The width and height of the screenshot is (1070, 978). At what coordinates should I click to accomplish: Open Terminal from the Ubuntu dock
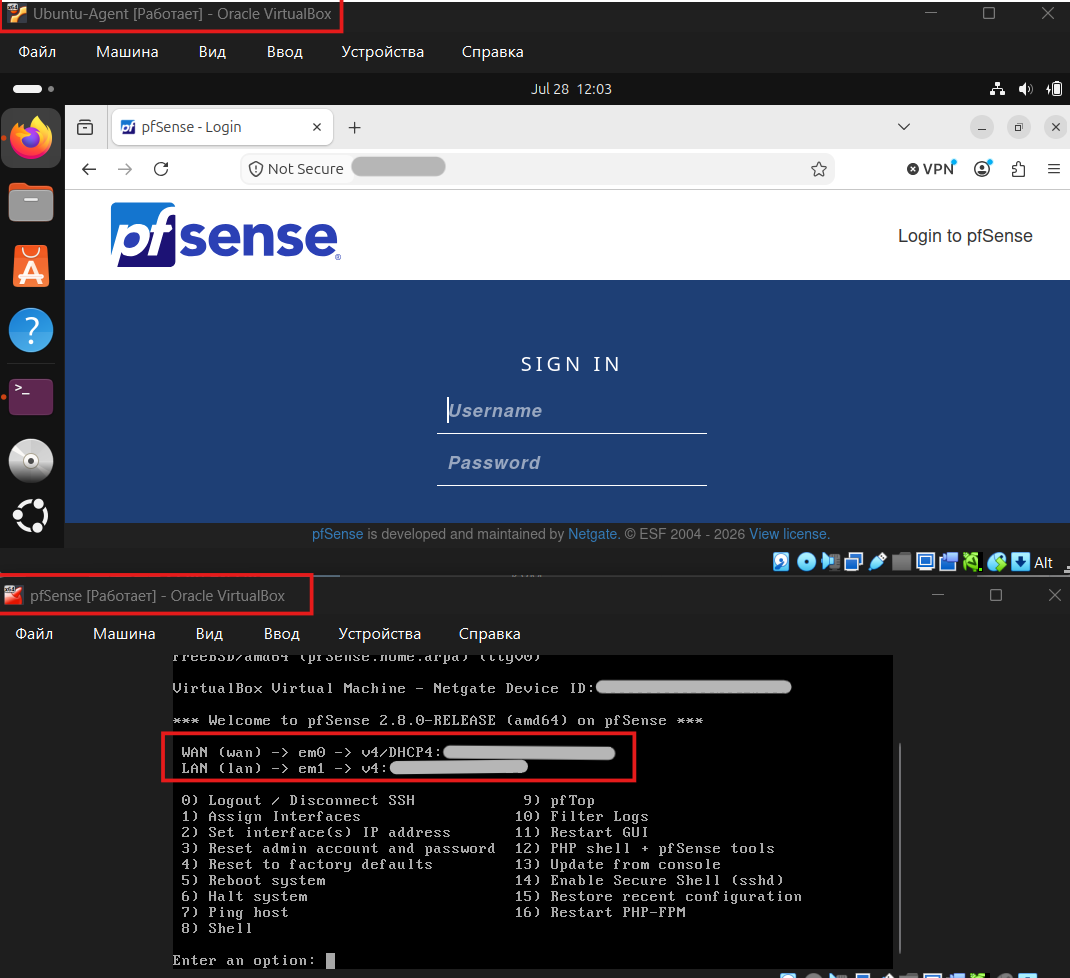click(31, 397)
